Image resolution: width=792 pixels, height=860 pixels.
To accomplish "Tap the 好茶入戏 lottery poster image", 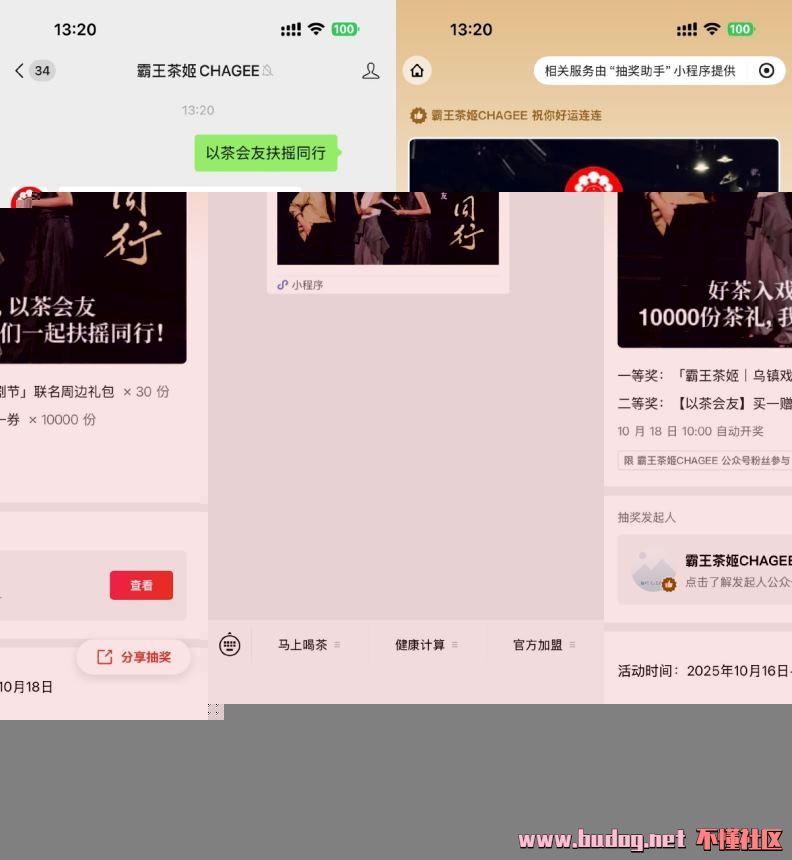I will pos(704,270).
